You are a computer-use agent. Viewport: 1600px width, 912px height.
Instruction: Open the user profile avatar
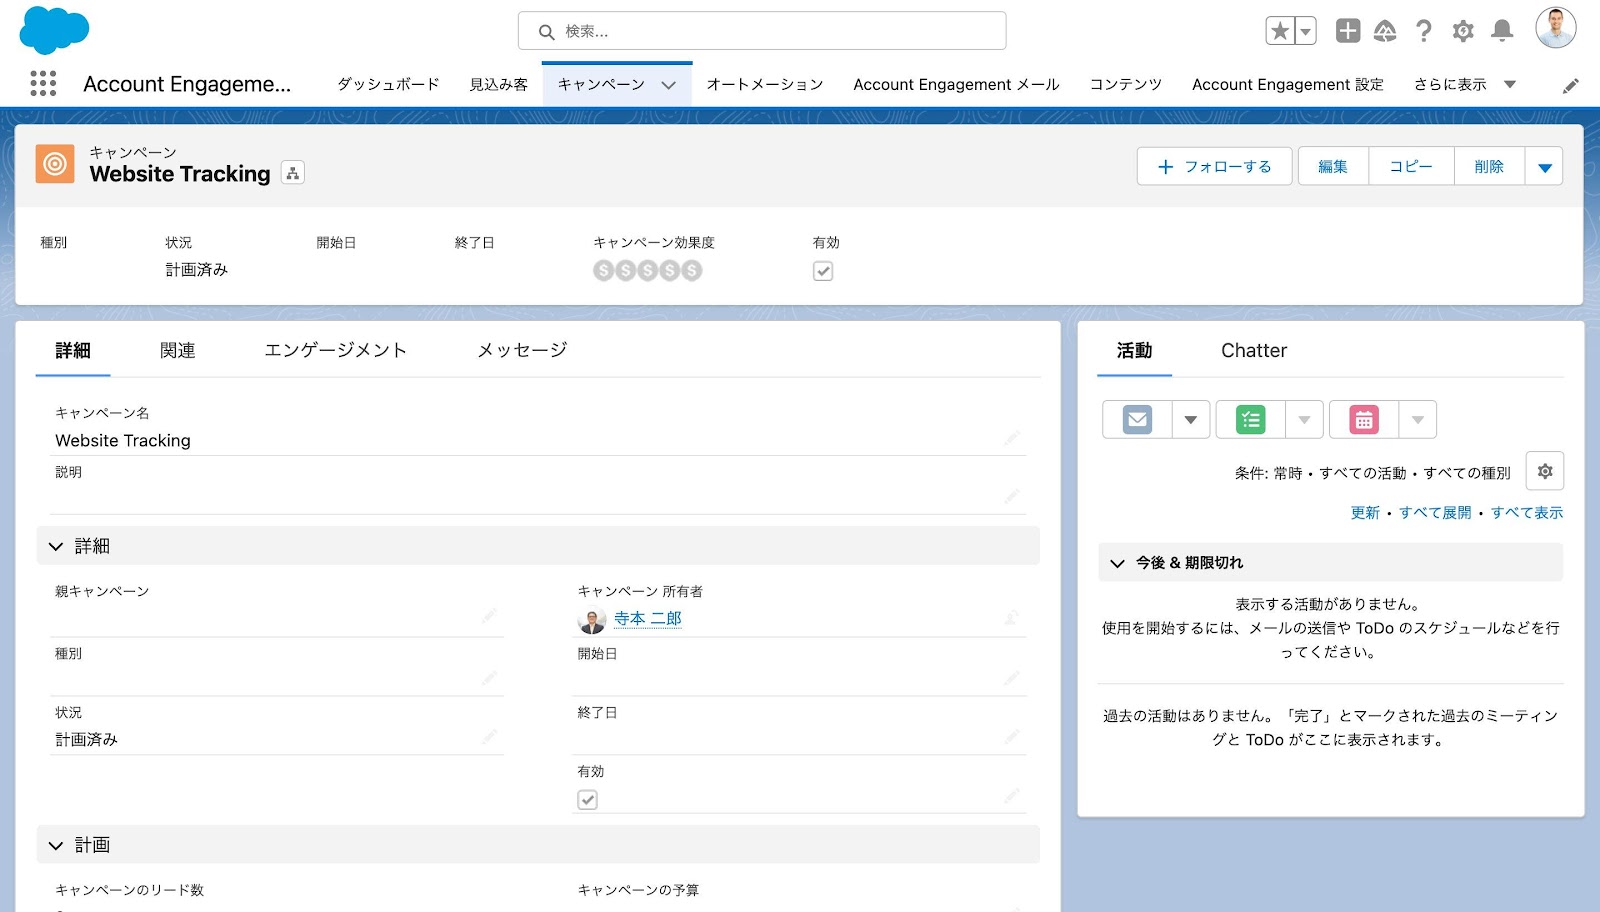(1556, 28)
